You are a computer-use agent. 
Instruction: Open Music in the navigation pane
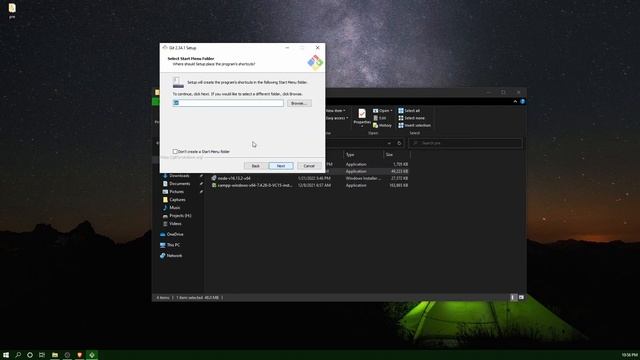(x=174, y=208)
